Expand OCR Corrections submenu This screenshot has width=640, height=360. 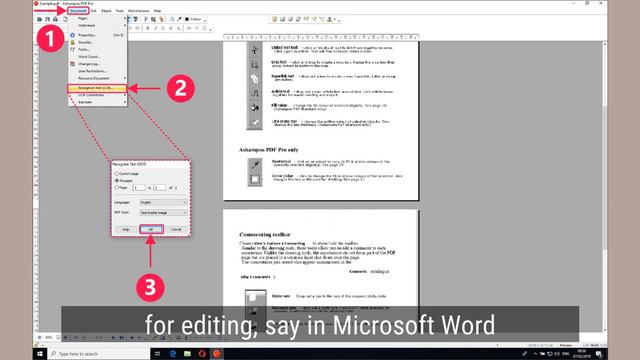[x=97, y=95]
